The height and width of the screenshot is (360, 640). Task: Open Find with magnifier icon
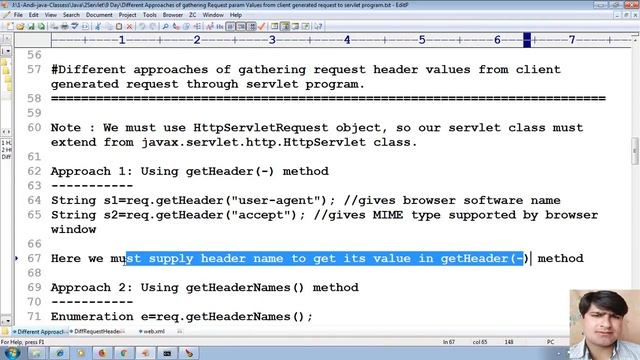(165, 27)
